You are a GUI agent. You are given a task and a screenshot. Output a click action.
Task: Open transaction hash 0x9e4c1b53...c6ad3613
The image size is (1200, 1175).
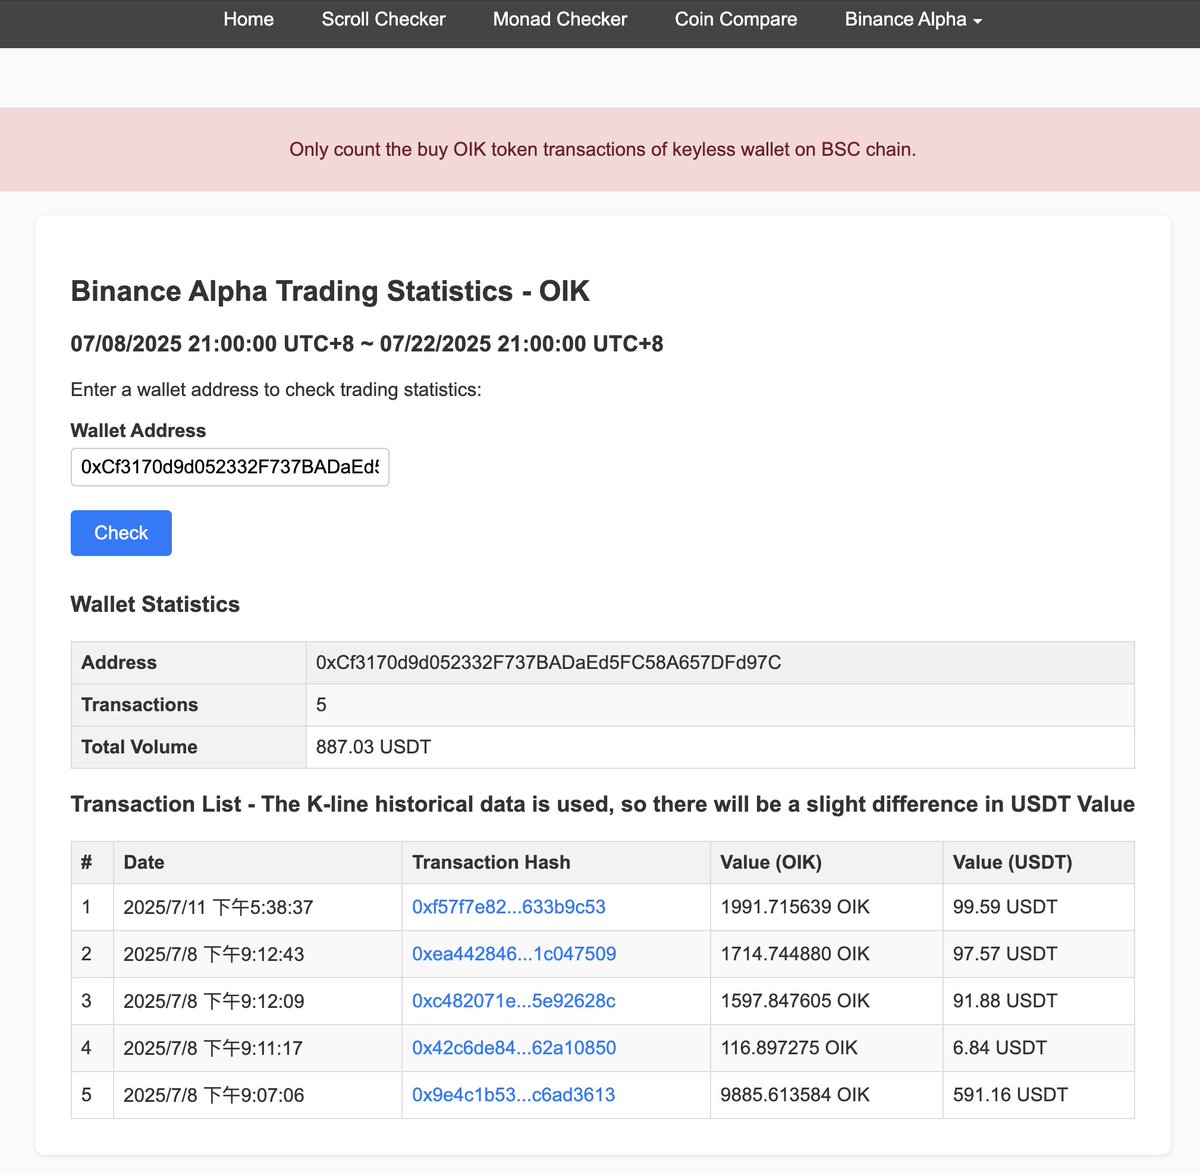click(x=514, y=1095)
